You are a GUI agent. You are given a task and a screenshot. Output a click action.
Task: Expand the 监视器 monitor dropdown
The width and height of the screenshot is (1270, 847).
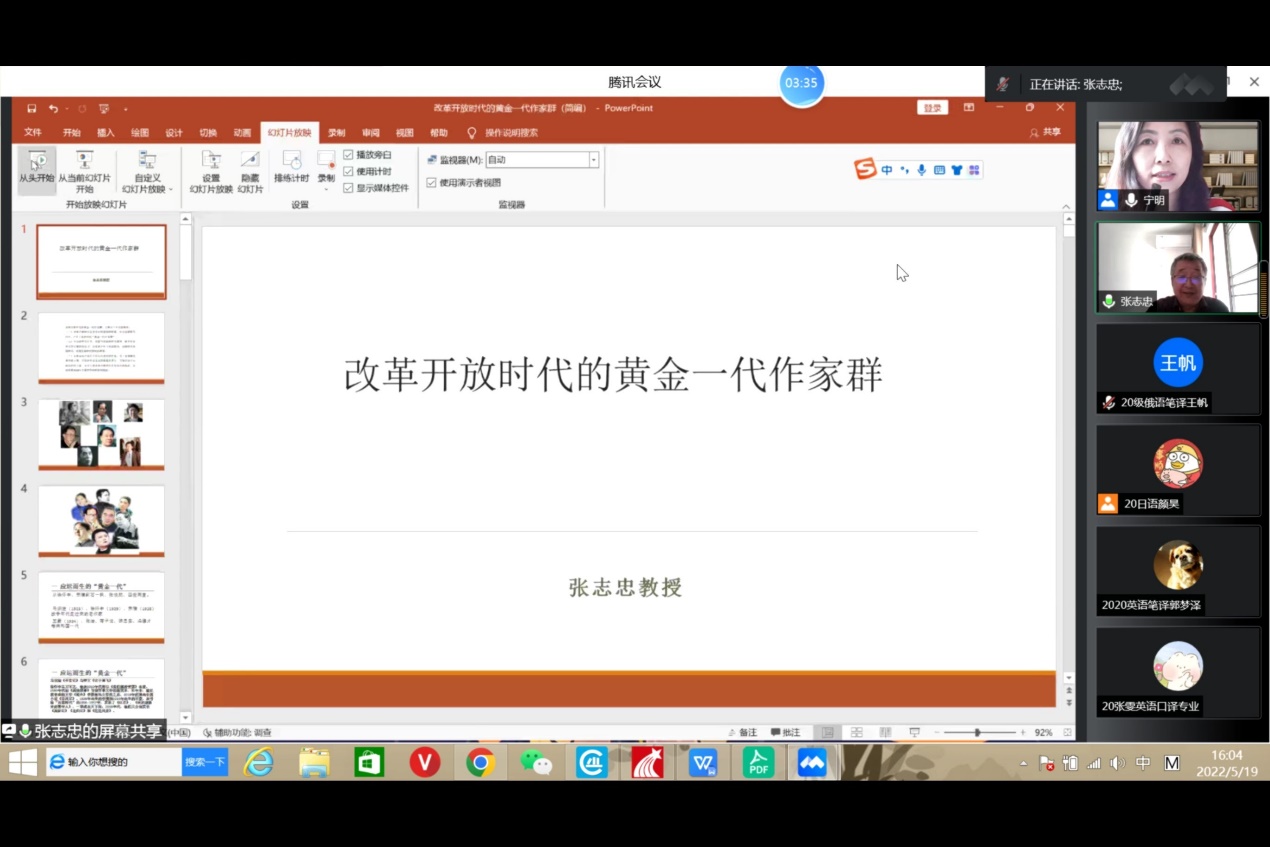593,160
